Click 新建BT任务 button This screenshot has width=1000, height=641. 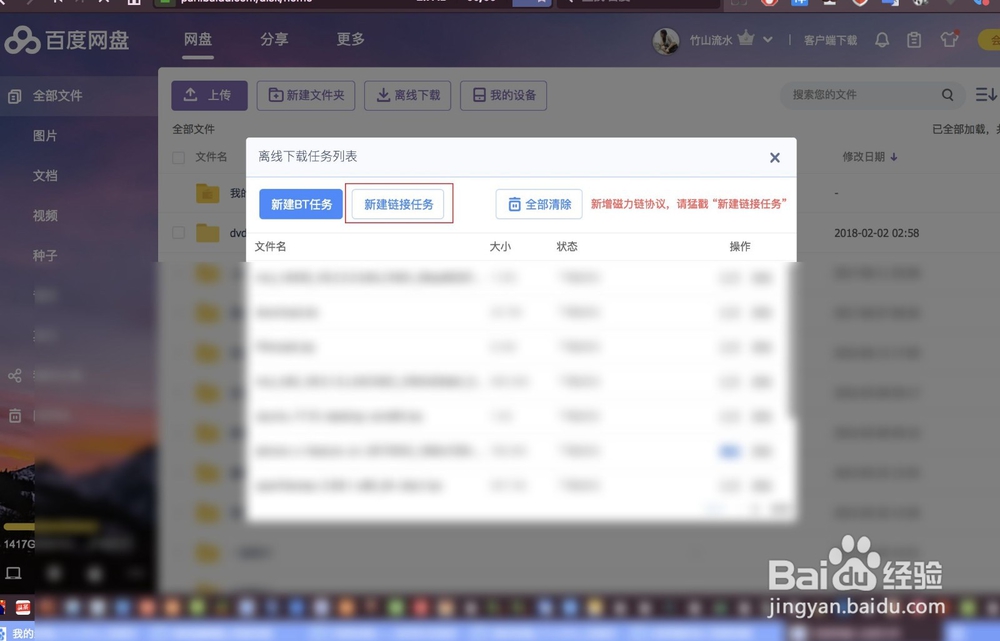(x=301, y=204)
